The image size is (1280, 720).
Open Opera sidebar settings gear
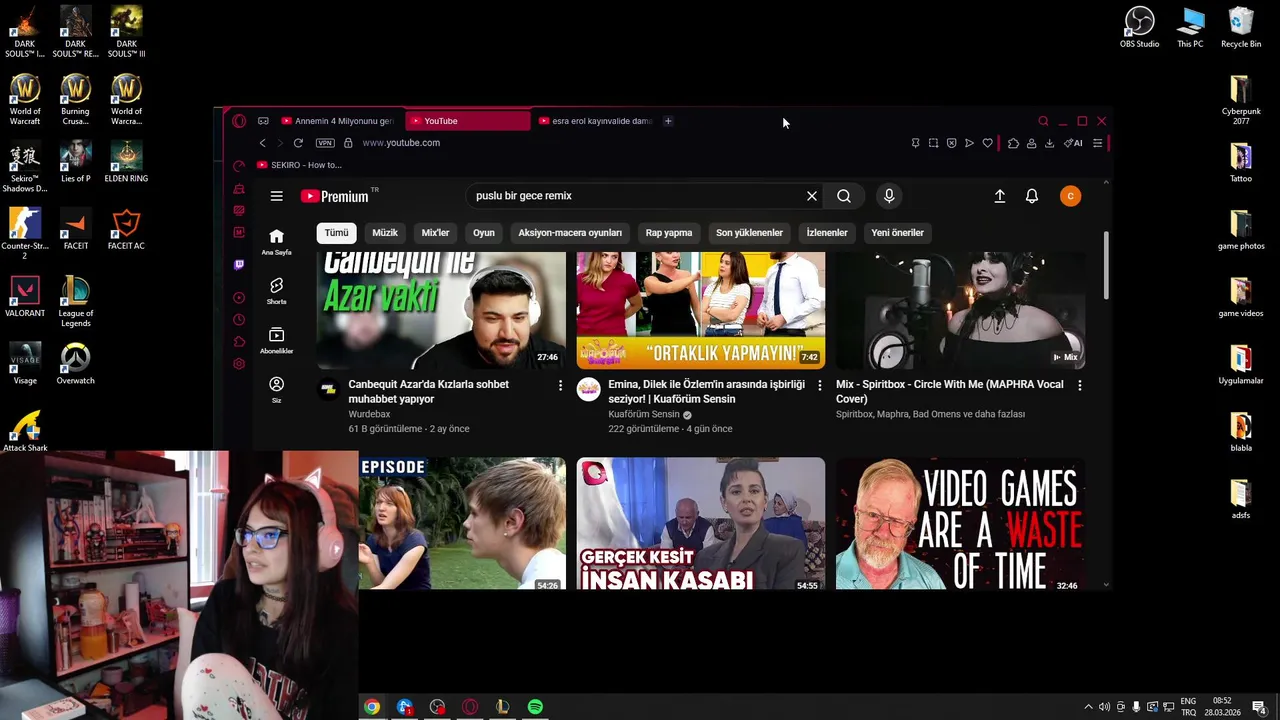tap(239, 364)
